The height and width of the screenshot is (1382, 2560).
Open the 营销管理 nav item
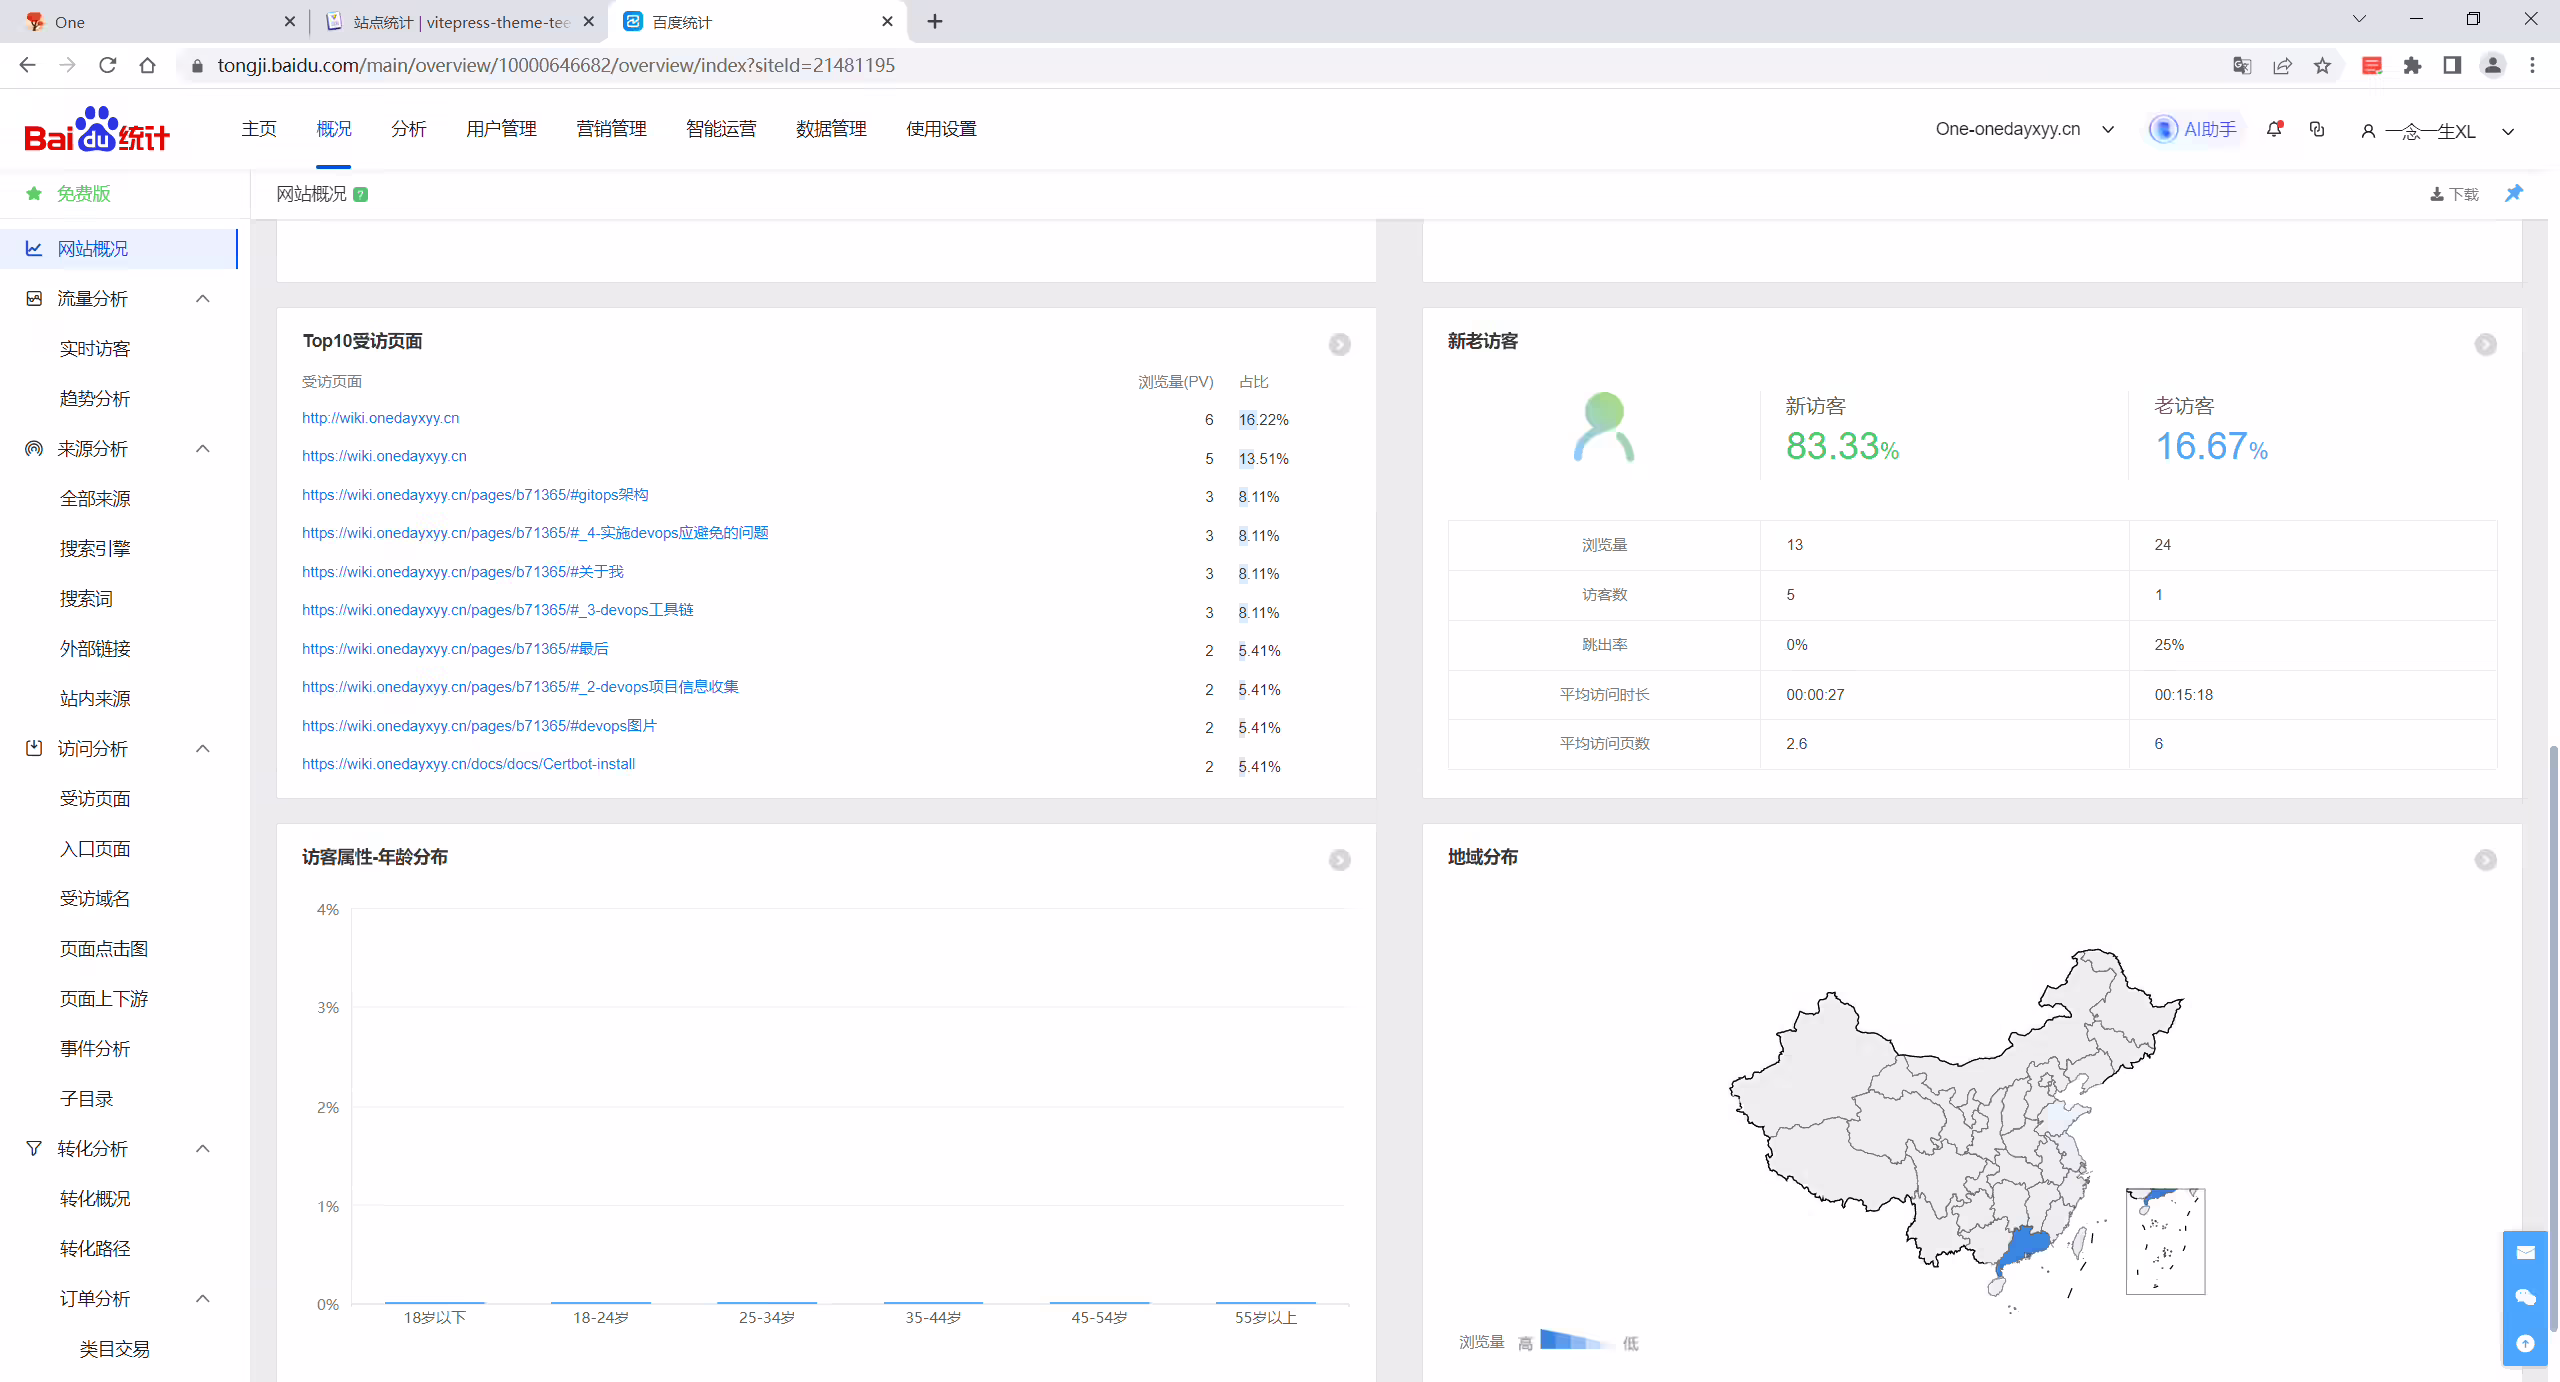[611, 129]
